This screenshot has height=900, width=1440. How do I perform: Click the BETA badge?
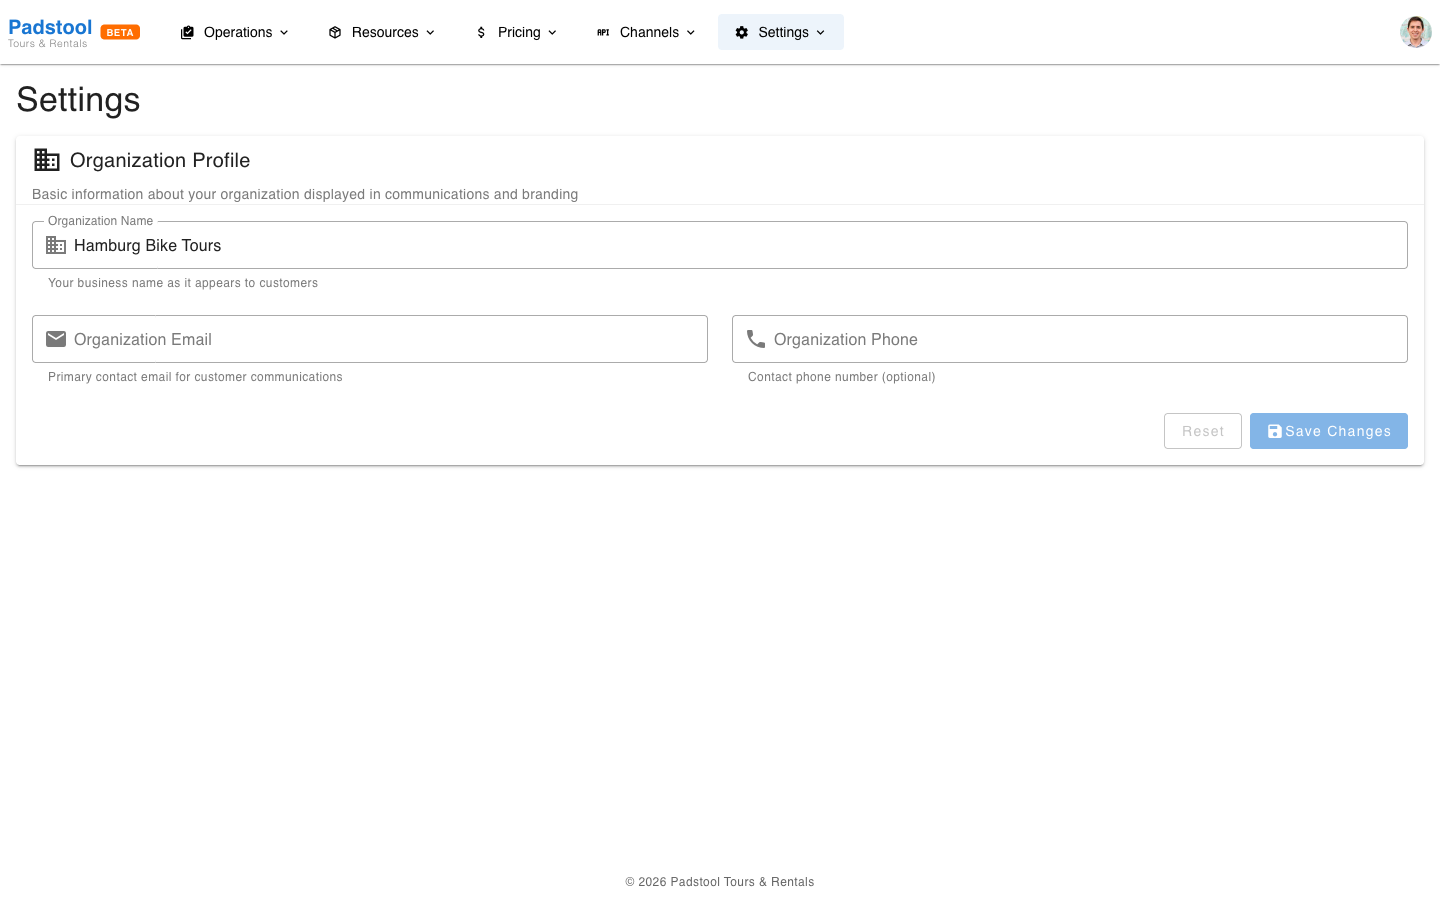(x=120, y=32)
